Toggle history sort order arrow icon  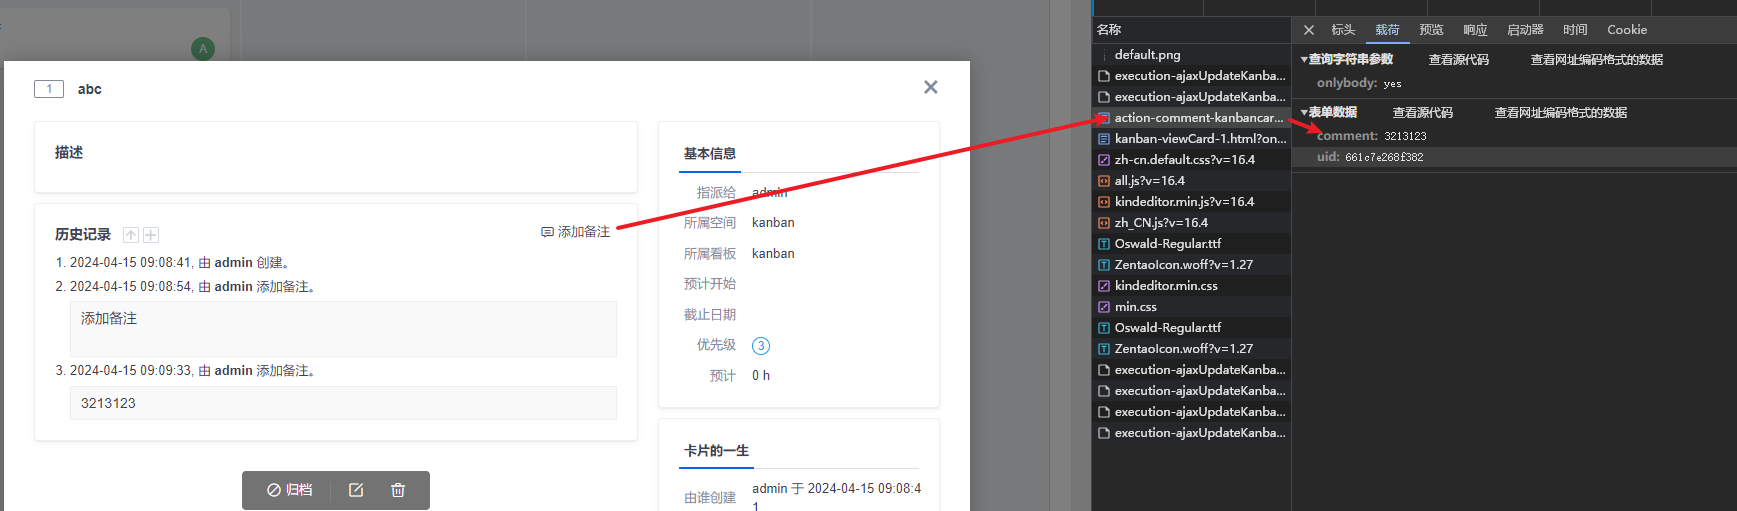tap(131, 235)
